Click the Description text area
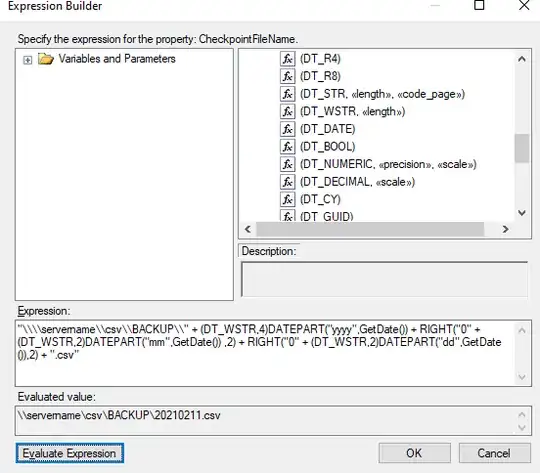Screen dimensions: 540x473 coord(384,279)
